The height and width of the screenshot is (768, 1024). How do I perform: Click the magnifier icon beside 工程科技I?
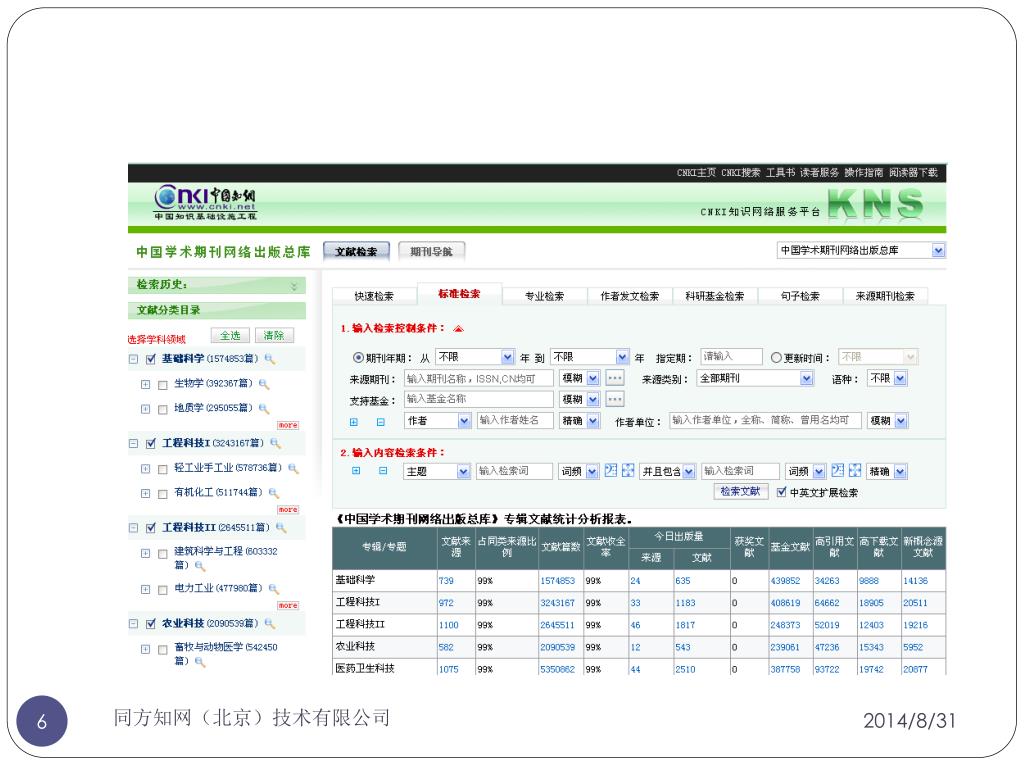pos(276,443)
